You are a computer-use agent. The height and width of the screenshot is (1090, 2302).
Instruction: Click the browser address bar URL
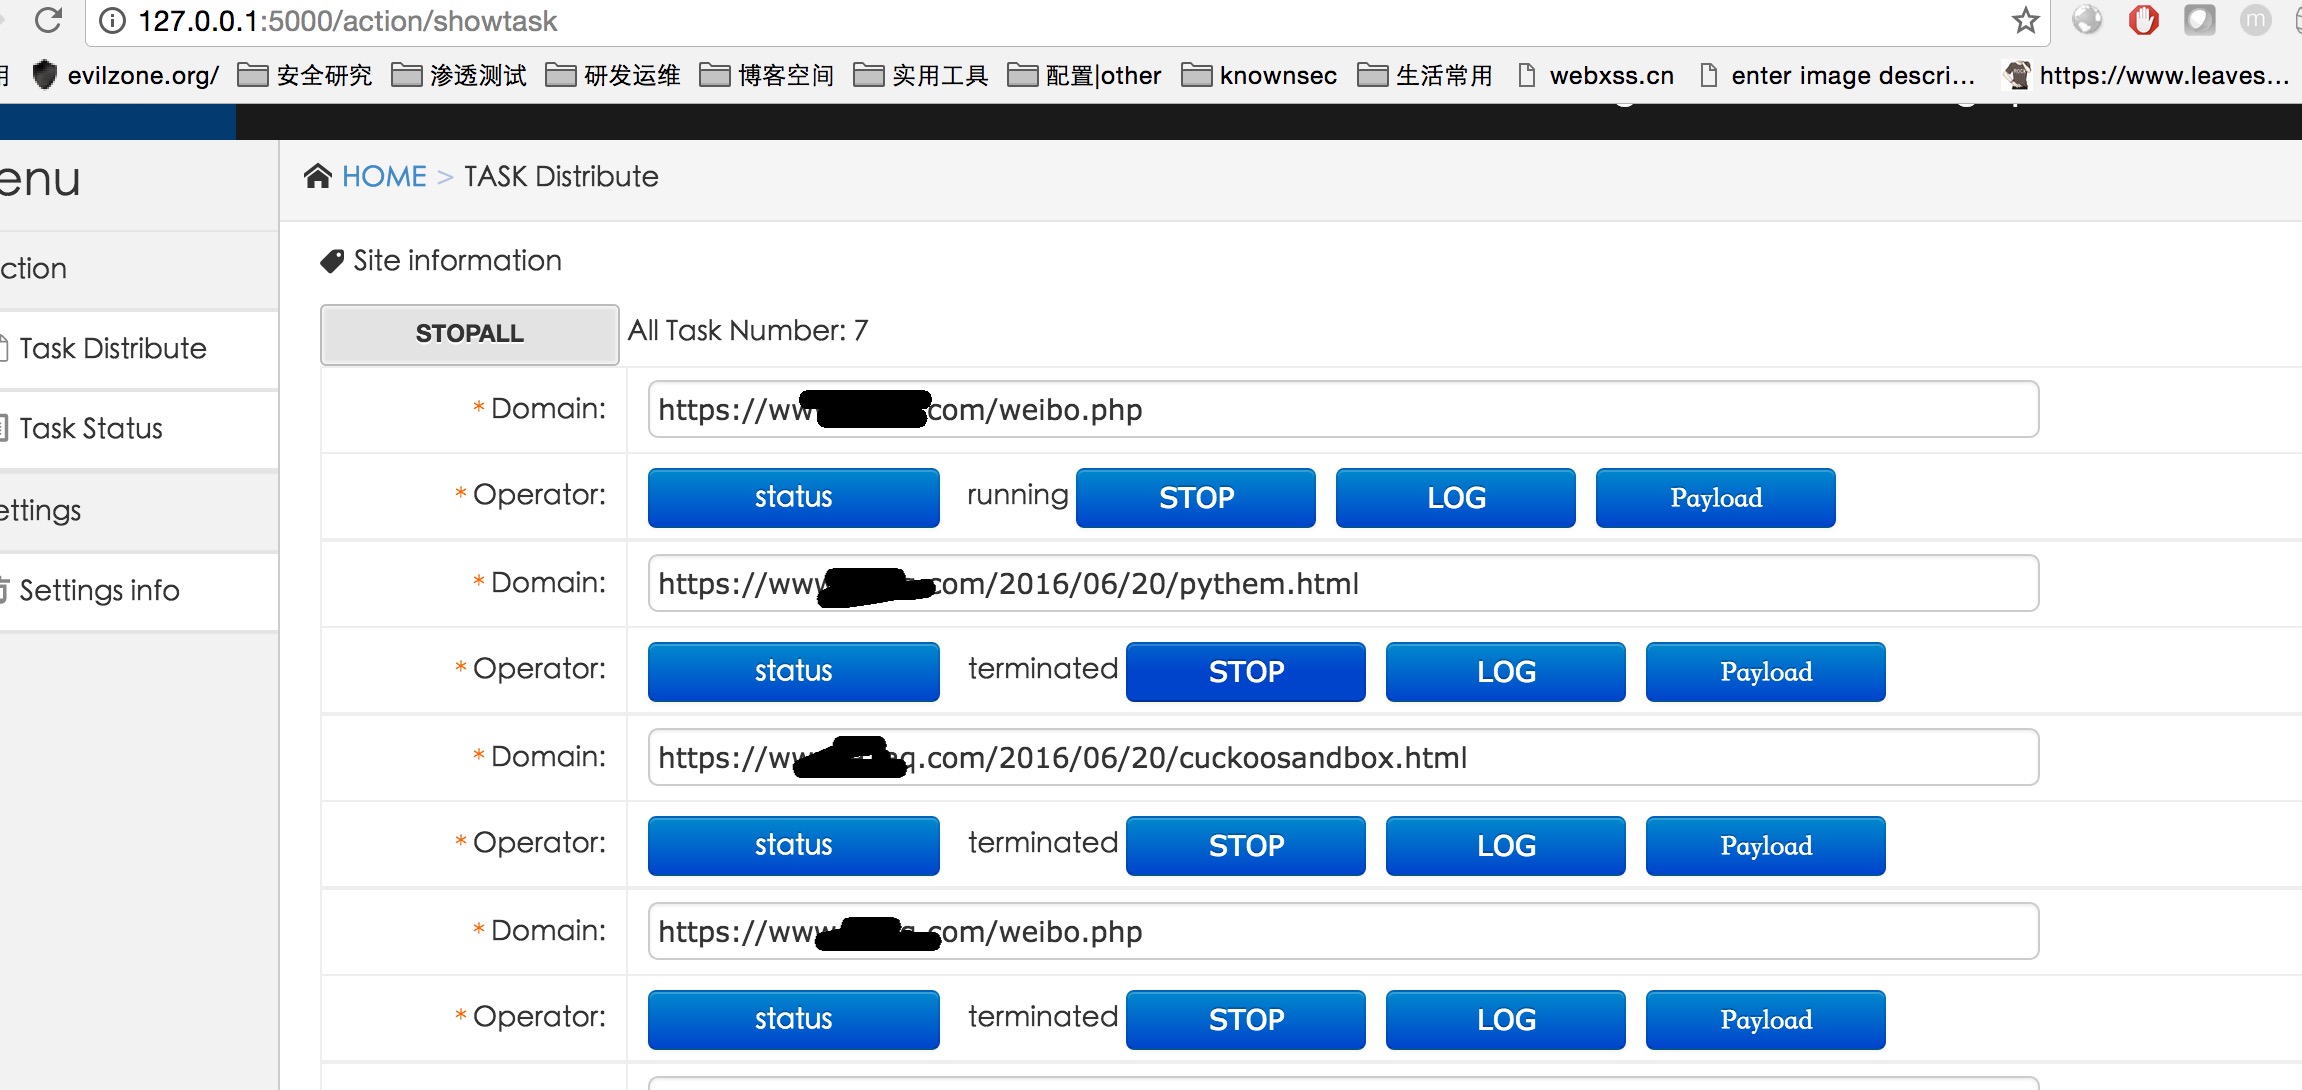347,21
